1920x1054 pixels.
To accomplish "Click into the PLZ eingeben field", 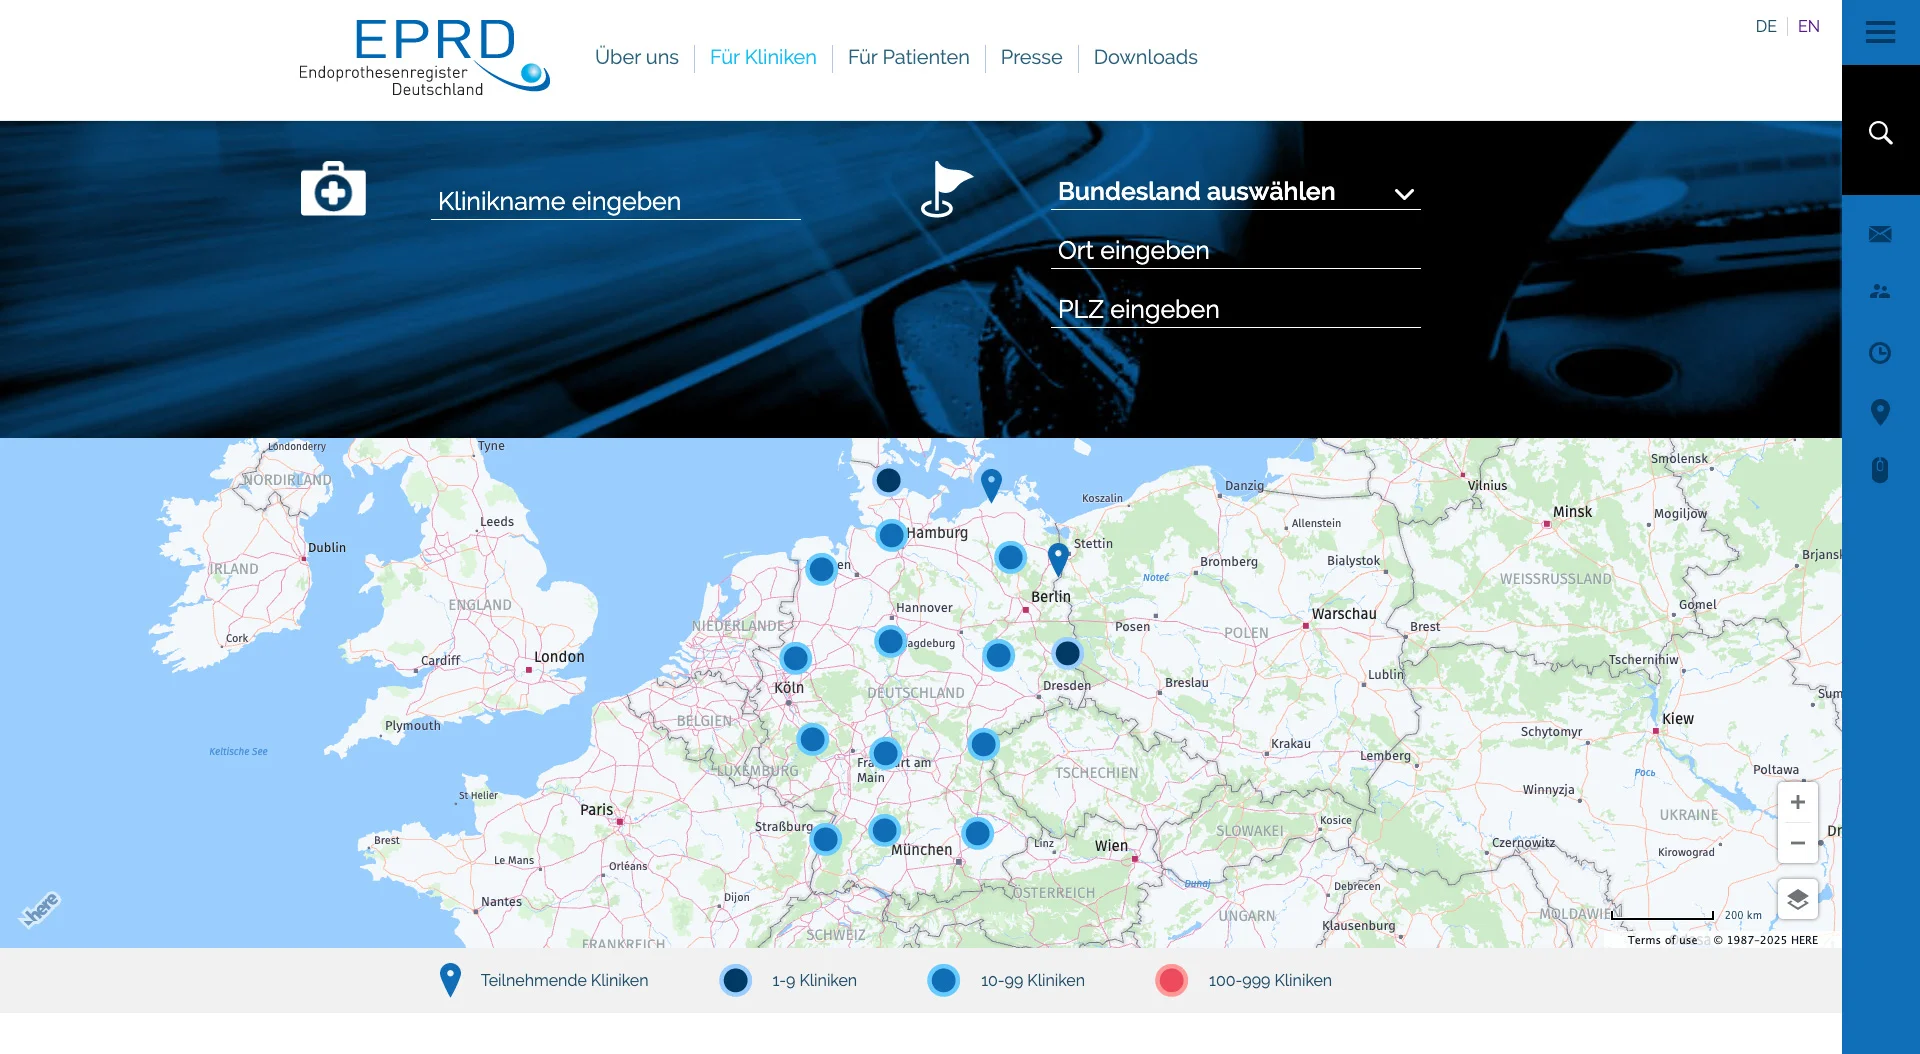I will (x=1235, y=310).
